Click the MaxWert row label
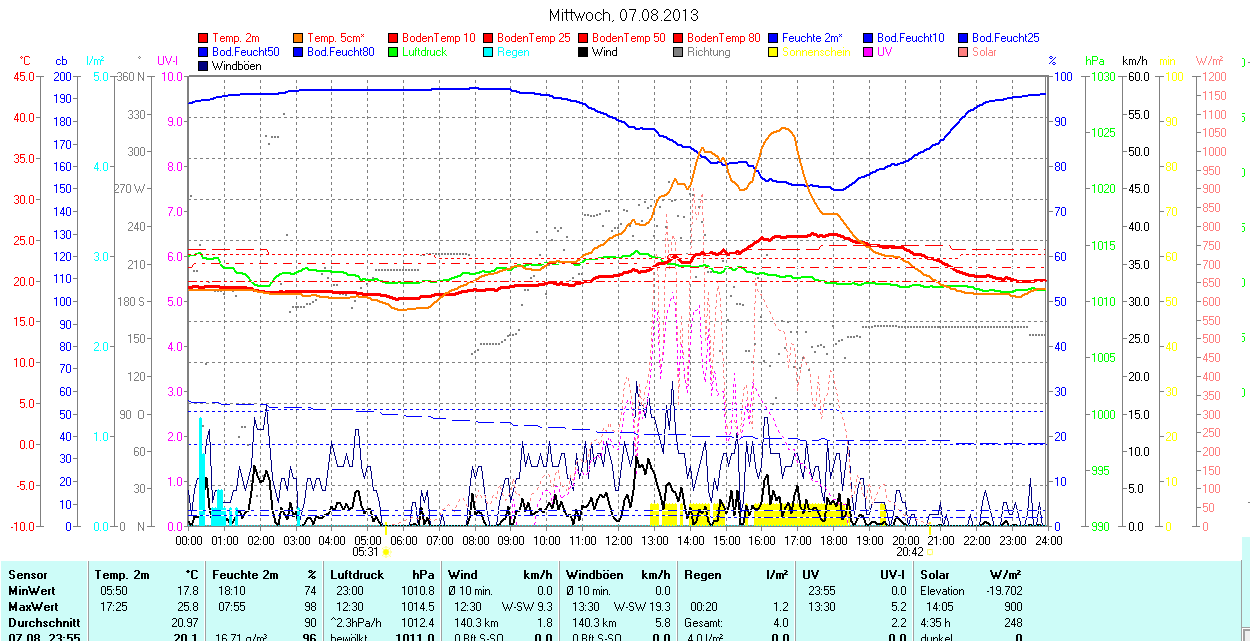The width and height of the screenshot is (1250, 641). (34, 607)
